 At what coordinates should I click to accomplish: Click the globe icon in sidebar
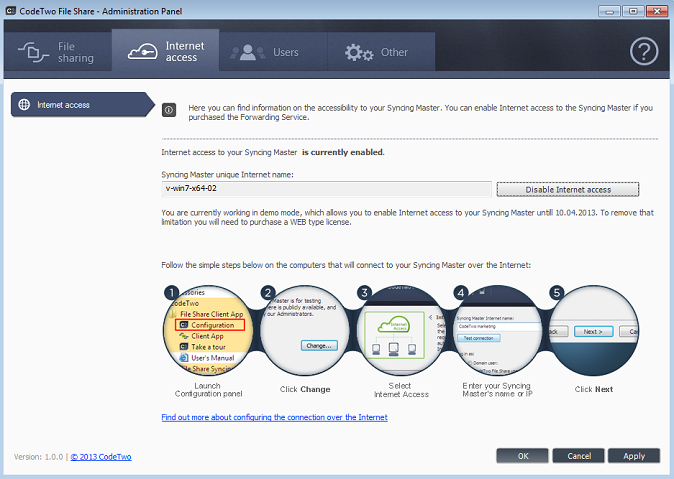tap(24, 104)
